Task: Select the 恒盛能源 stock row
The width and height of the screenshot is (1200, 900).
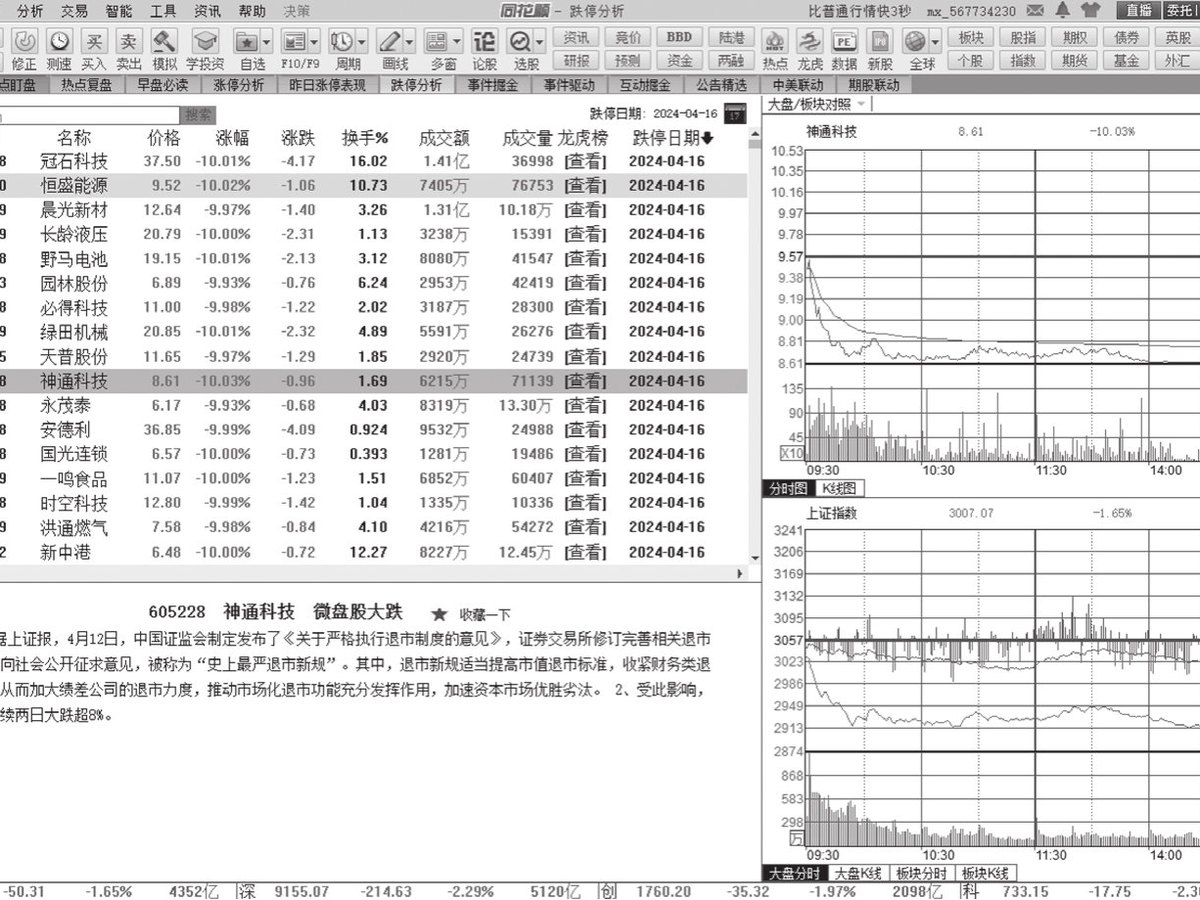Action: (373, 185)
